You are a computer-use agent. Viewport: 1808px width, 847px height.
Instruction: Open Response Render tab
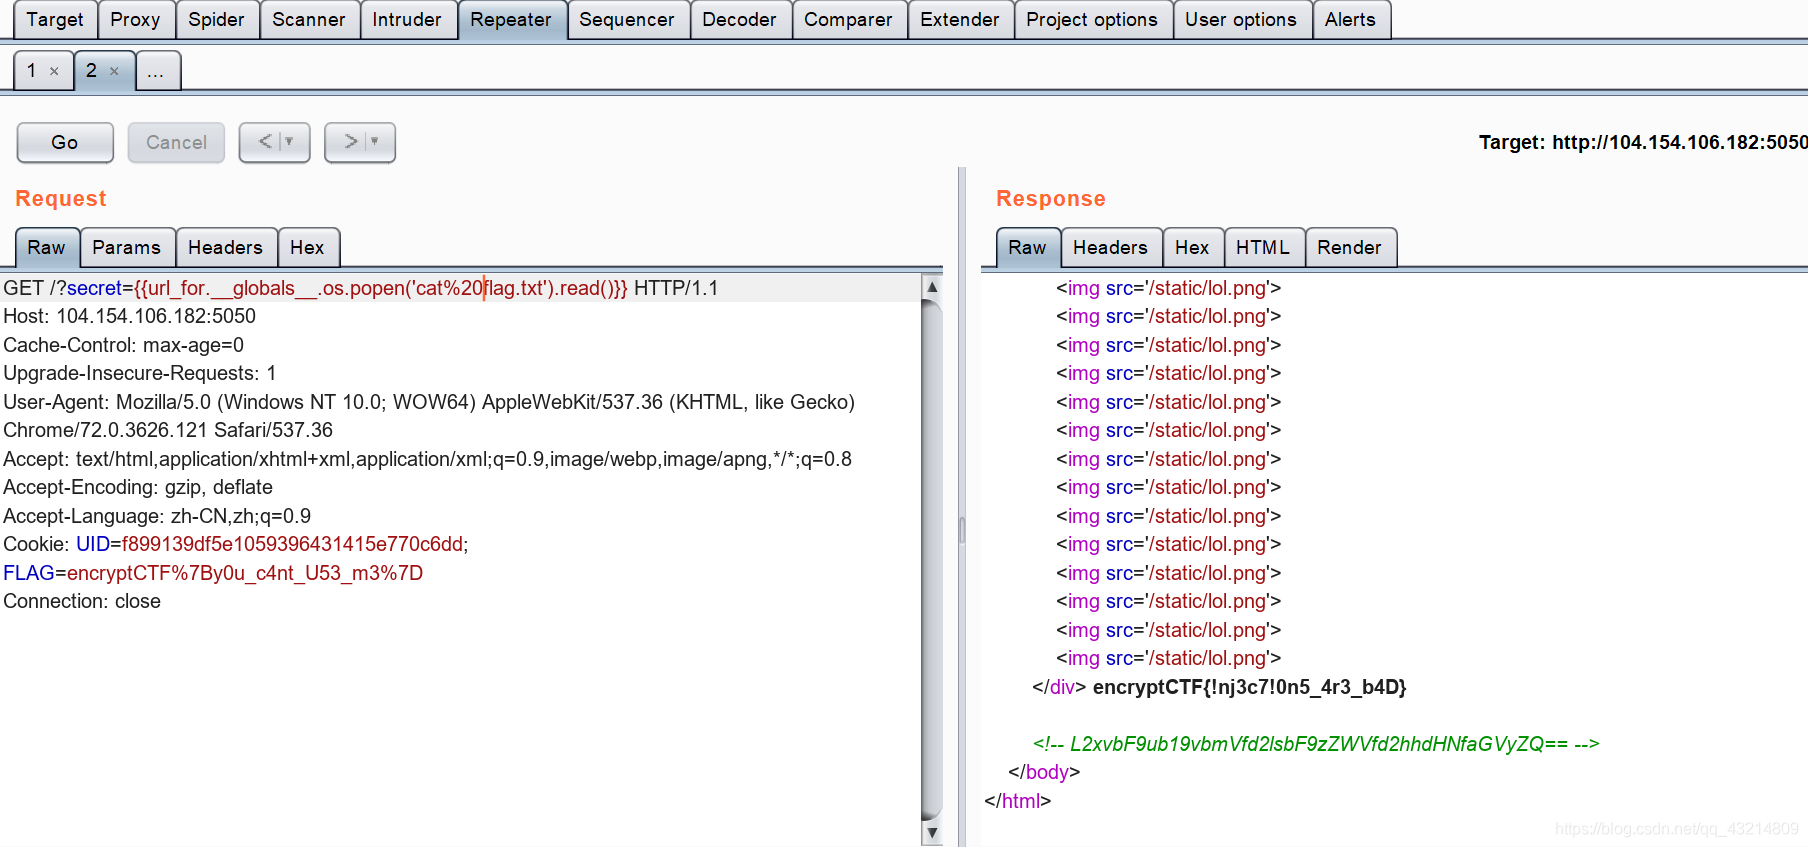(x=1349, y=247)
